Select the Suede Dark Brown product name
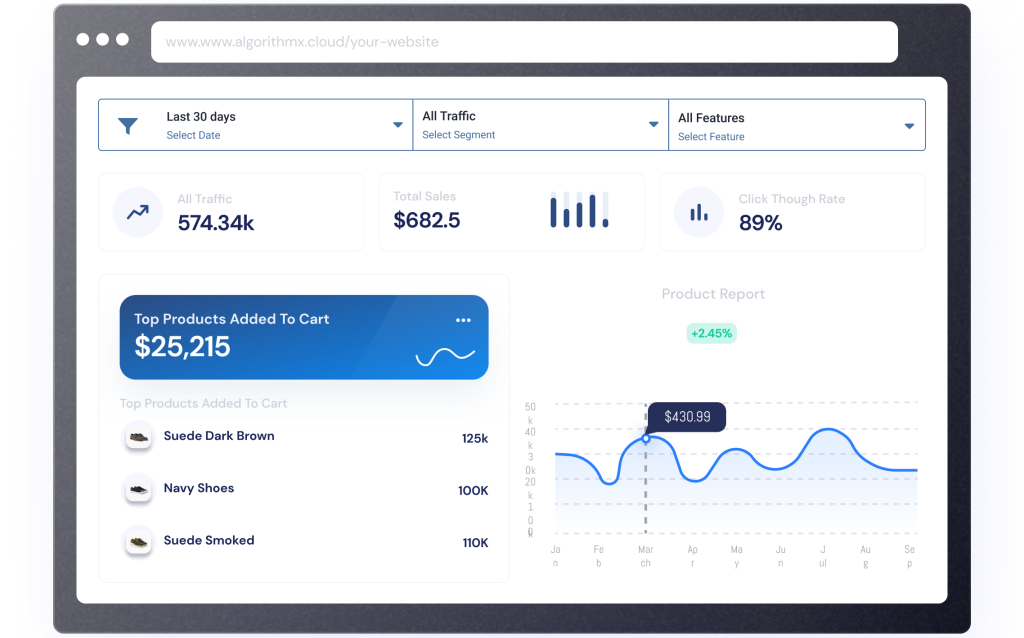 (219, 436)
